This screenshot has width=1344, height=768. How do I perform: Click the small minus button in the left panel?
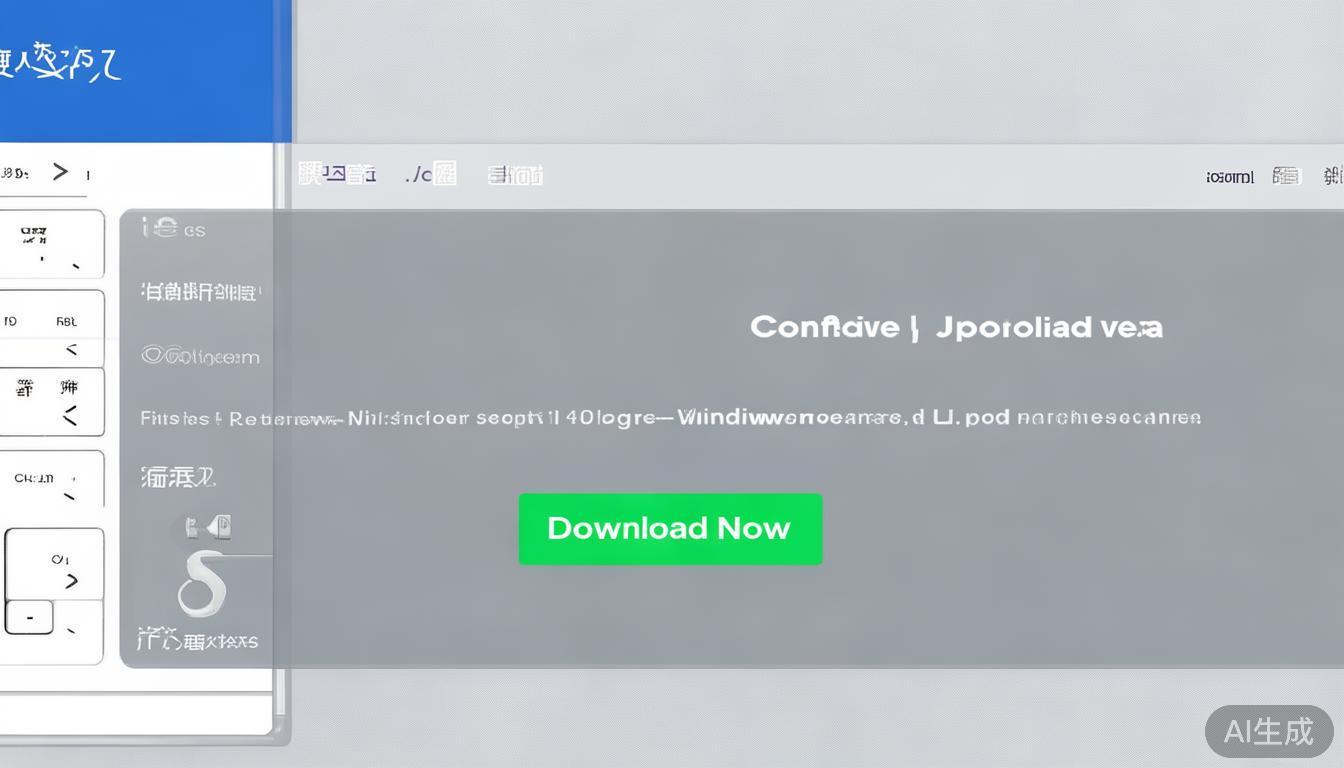[29, 618]
